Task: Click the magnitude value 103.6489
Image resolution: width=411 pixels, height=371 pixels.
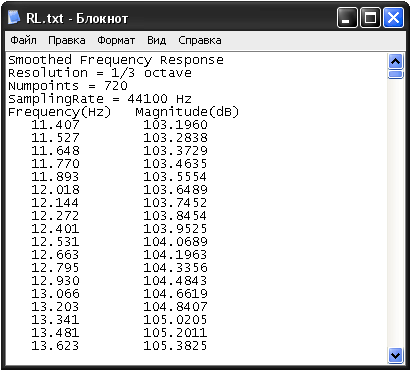Action: click(175, 190)
